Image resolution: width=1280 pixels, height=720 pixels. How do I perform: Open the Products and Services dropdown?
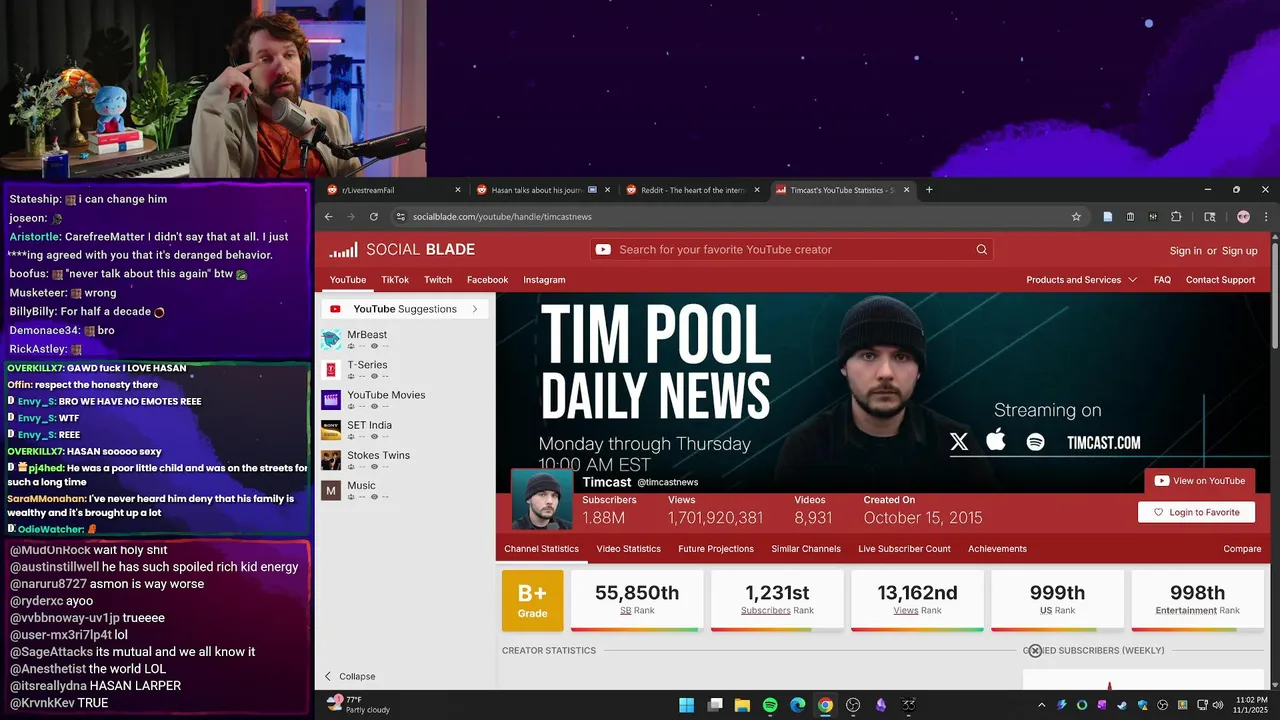tap(1081, 280)
